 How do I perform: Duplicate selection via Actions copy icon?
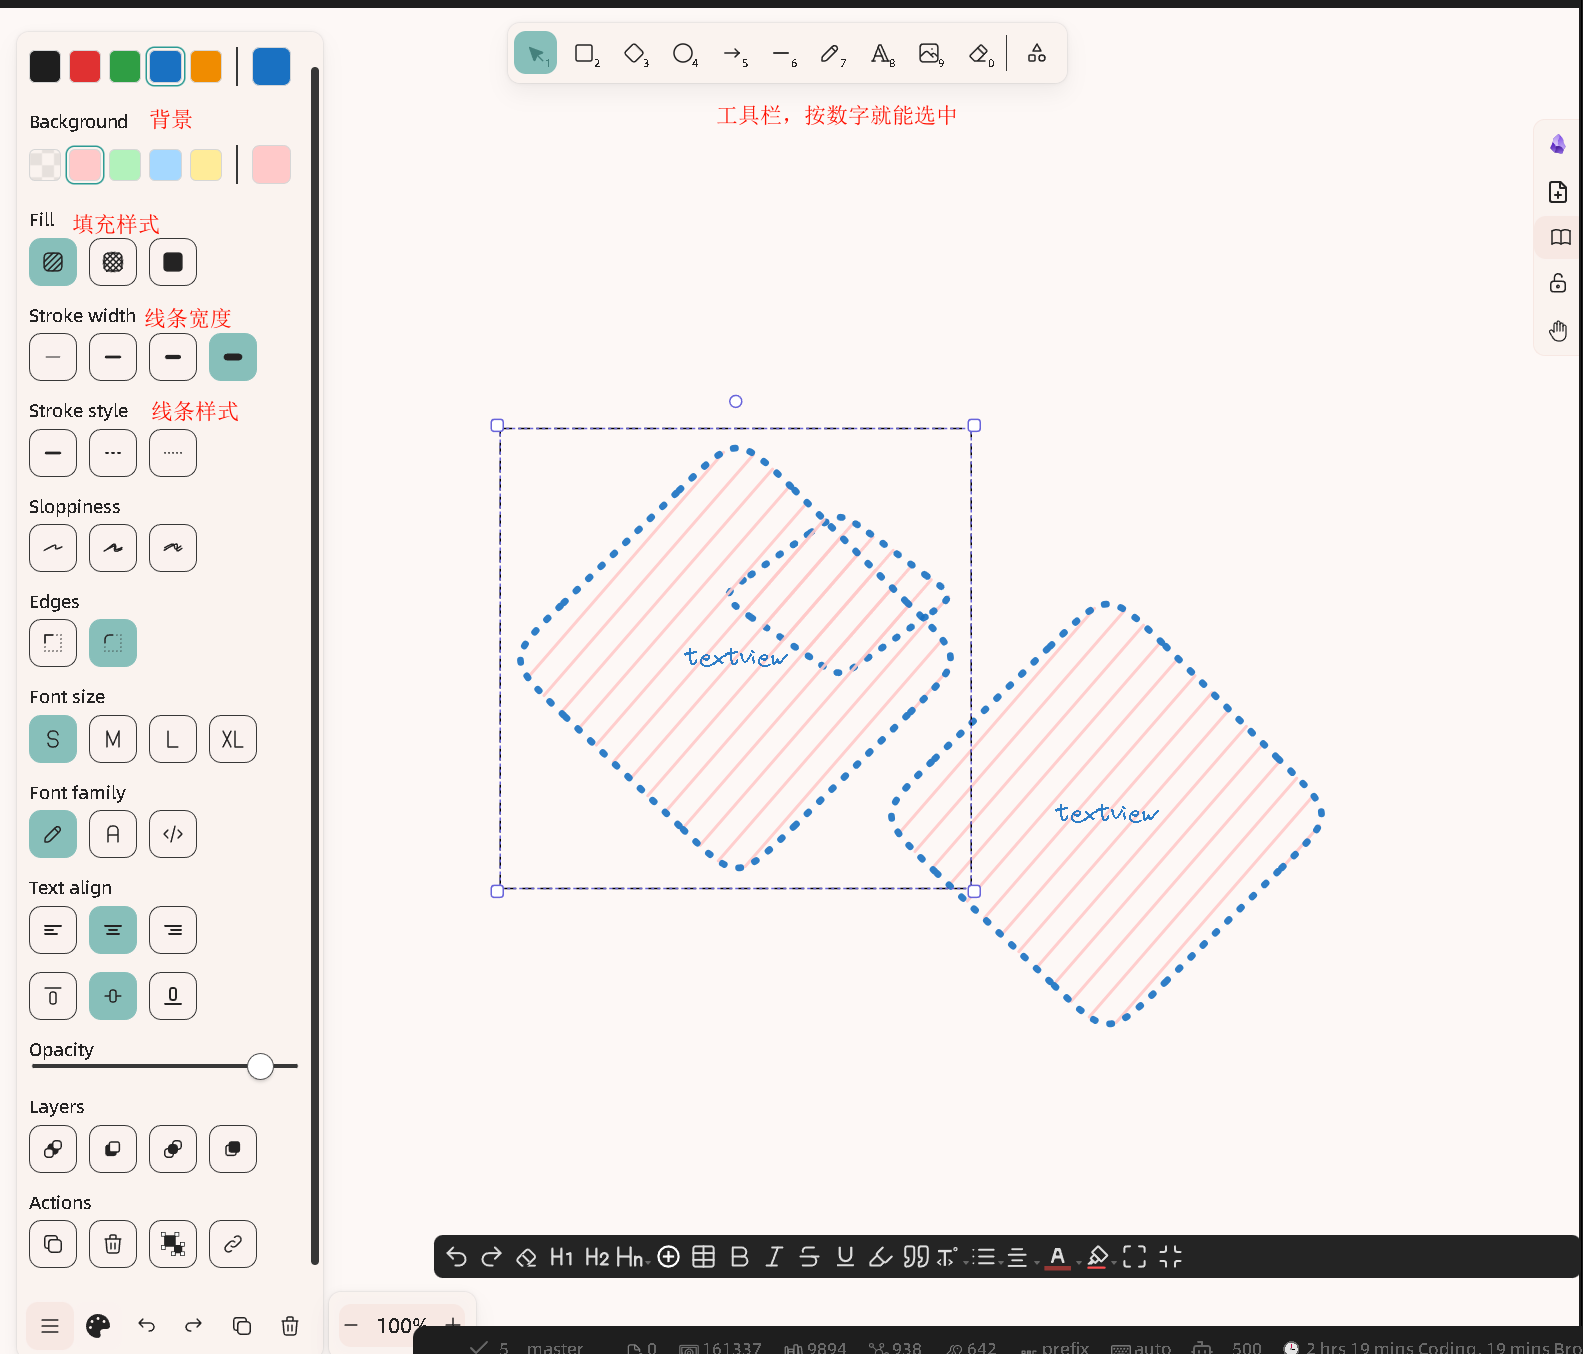click(x=53, y=1244)
